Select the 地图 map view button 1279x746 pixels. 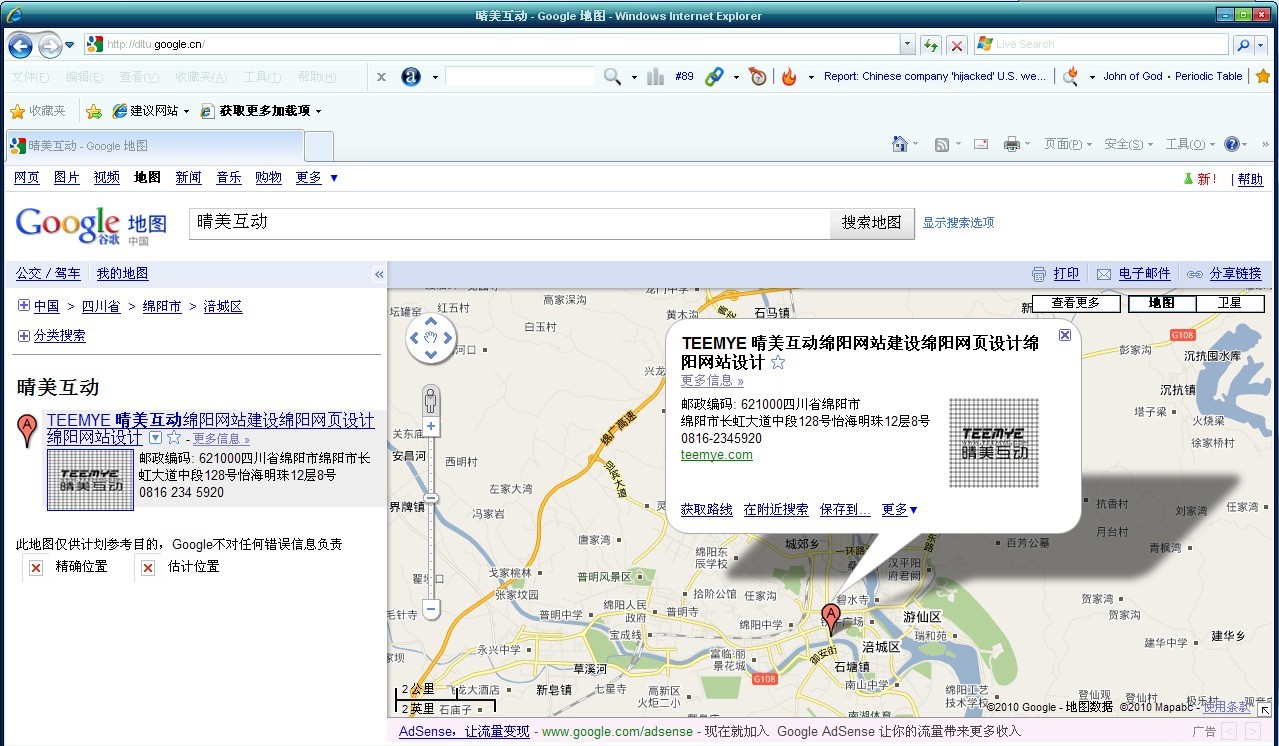(1161, 303)
